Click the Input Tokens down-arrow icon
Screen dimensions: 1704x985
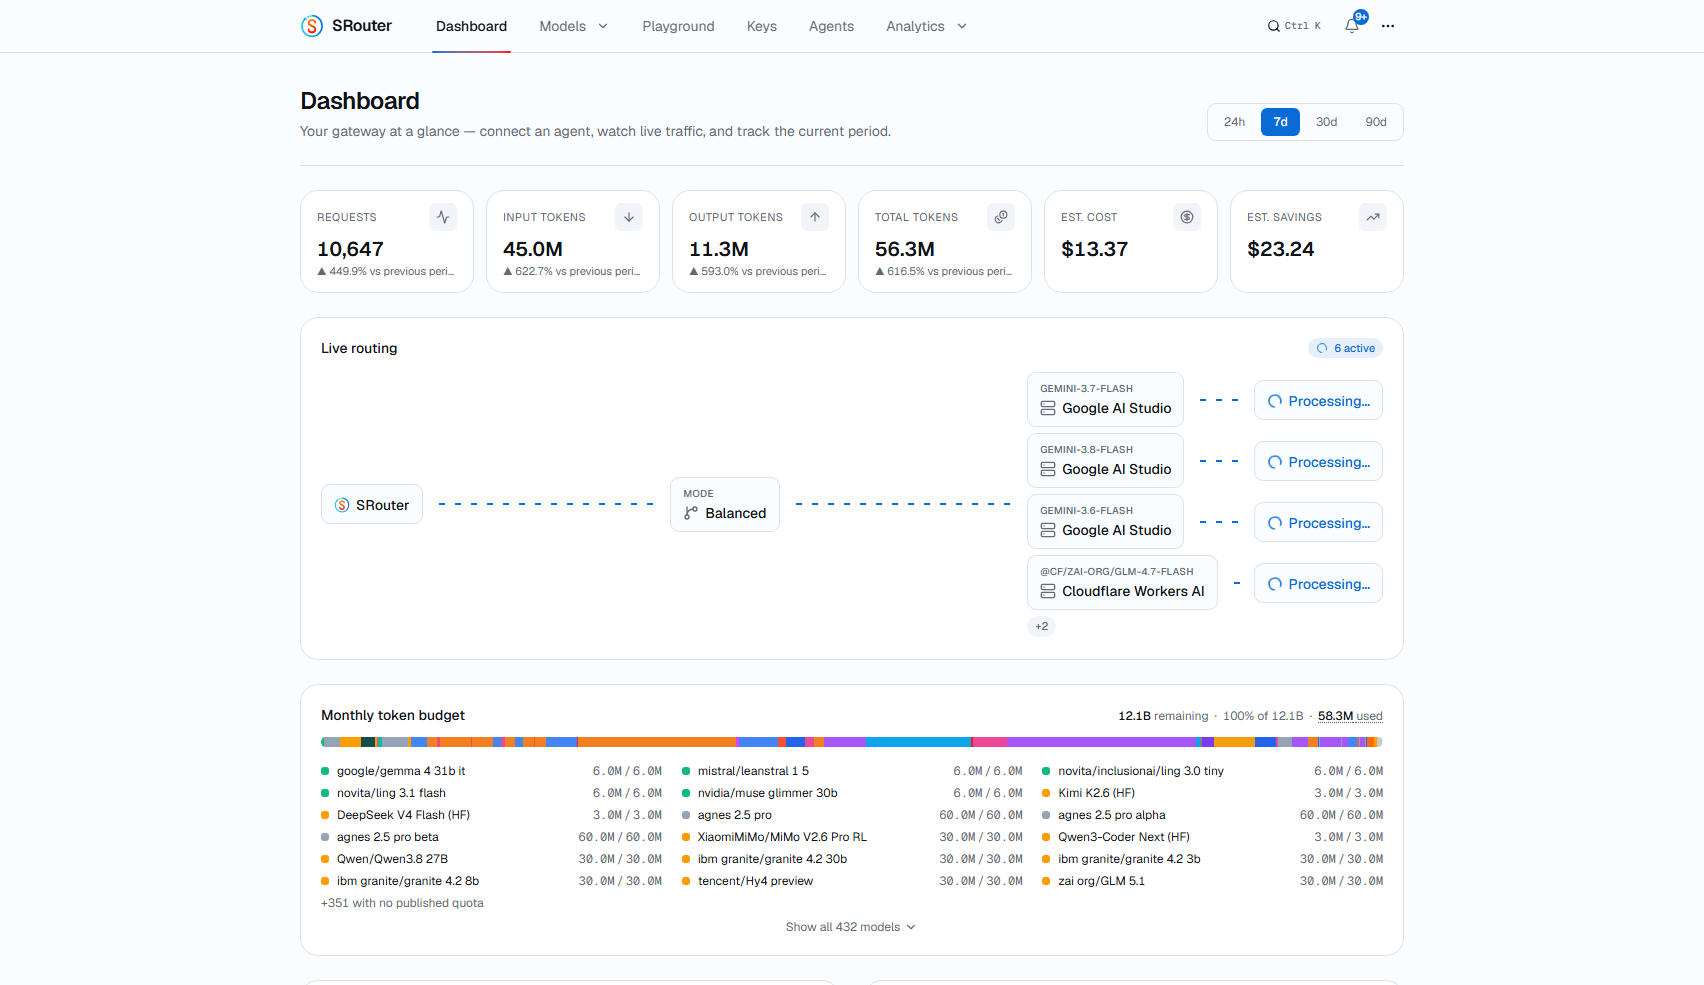pos(629,217)
